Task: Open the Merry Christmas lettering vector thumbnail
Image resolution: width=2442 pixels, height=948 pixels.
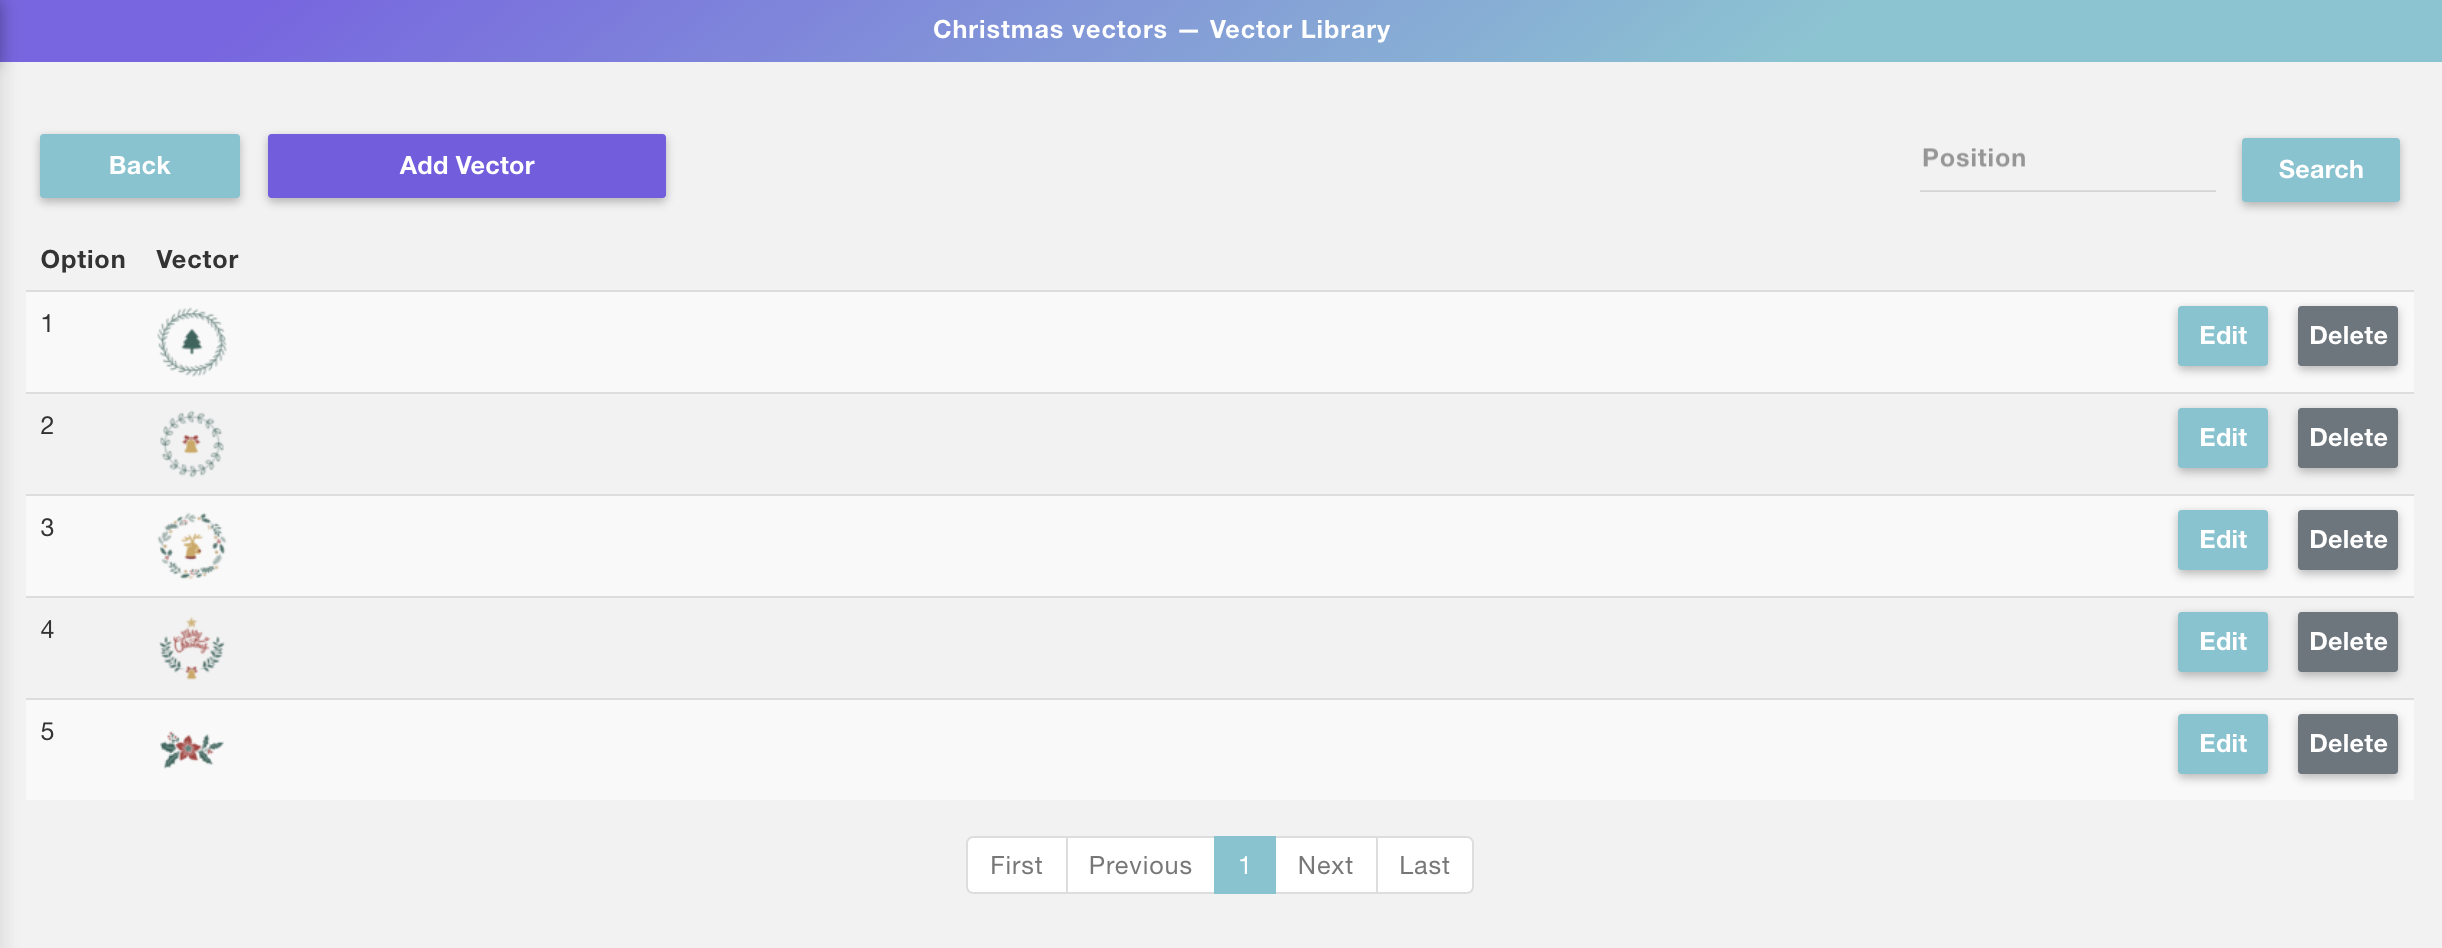Action: (192, 648)
